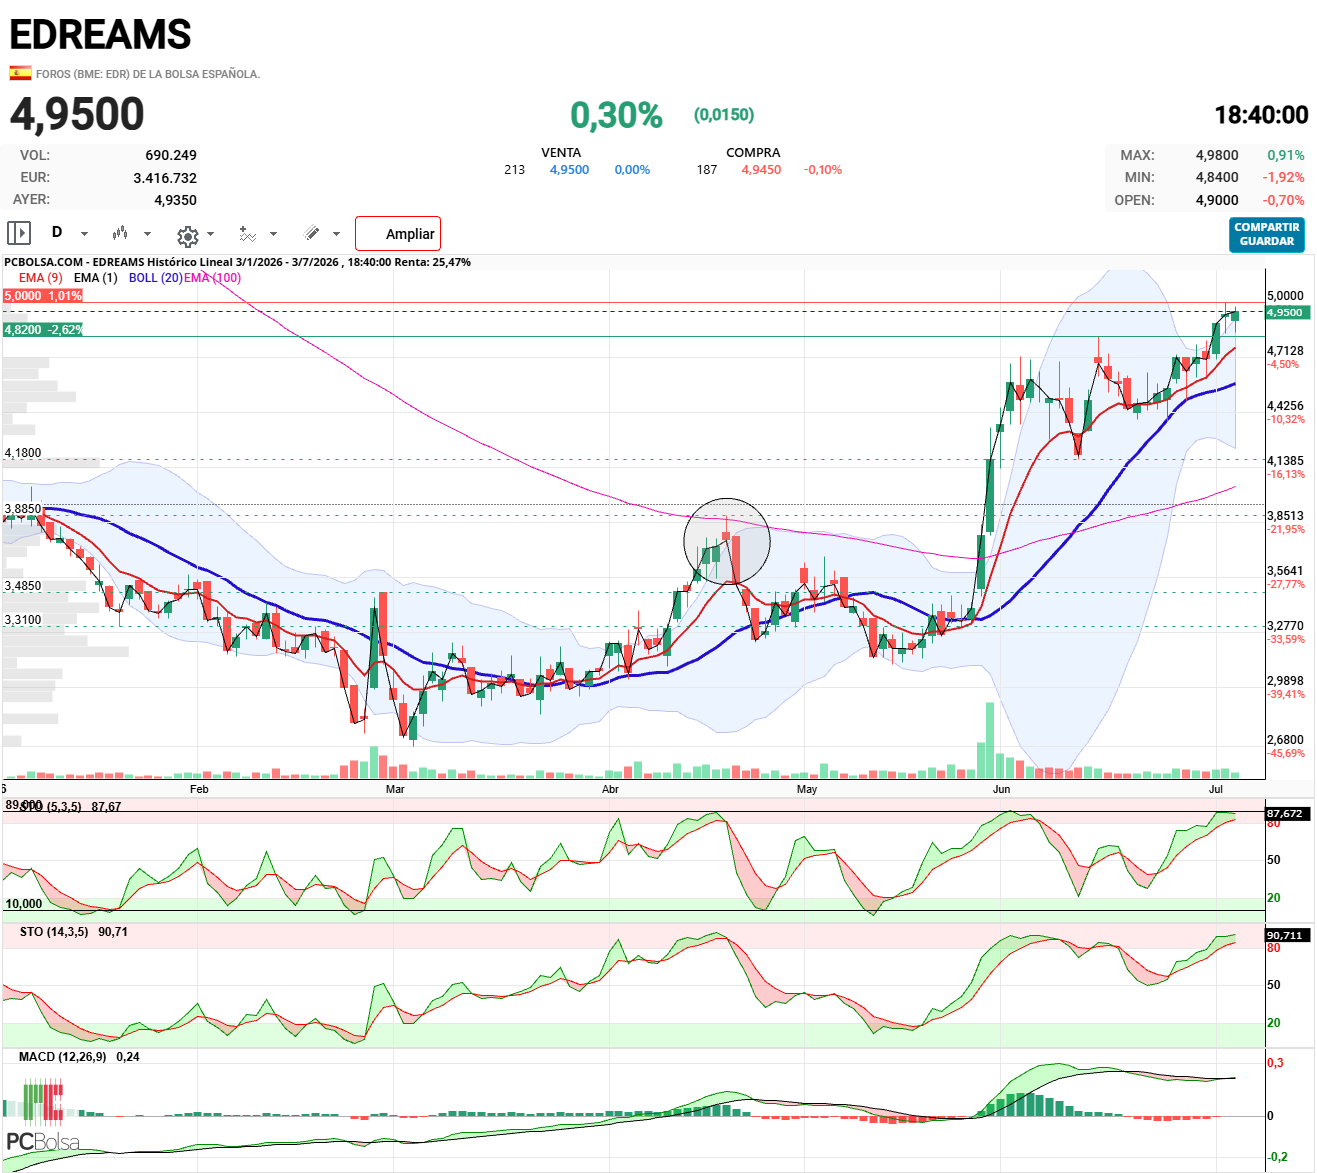Click the MACD (12,26,9) indicator label

pyautogui.click(x=62, y=1056)
